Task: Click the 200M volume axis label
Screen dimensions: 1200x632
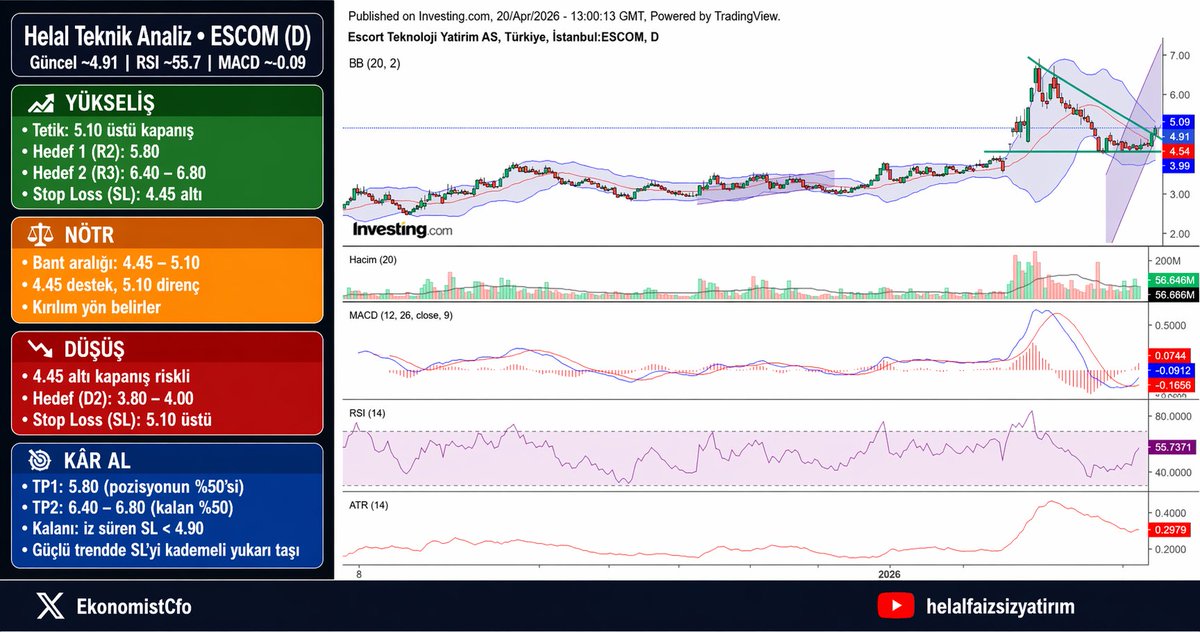Action: click(x=1170, y=260)
